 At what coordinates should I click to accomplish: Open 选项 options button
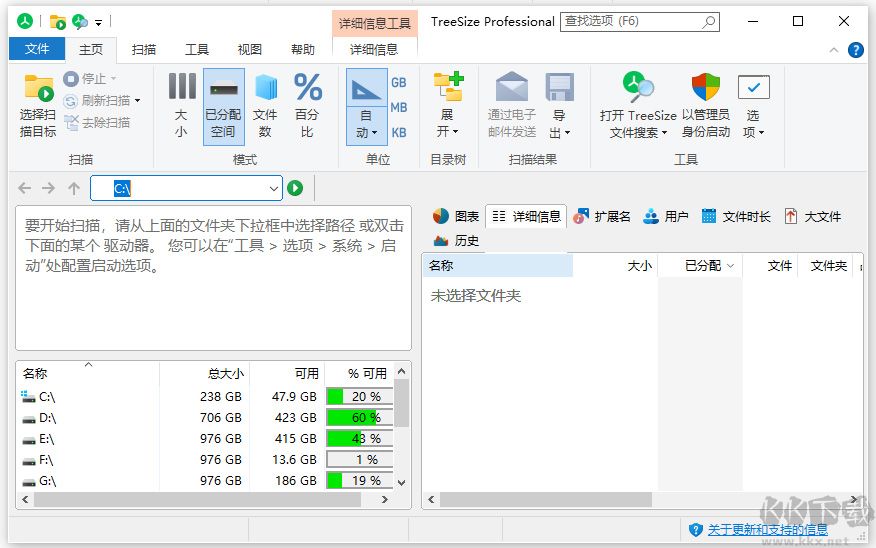(x=754, y=106)
